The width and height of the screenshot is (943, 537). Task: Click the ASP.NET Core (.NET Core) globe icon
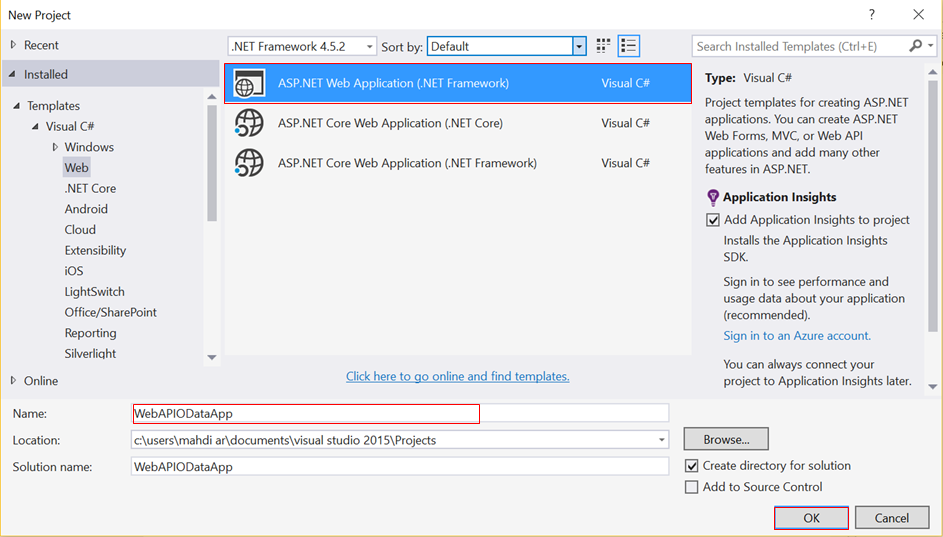pyautogui.click(x=249, y=123)
